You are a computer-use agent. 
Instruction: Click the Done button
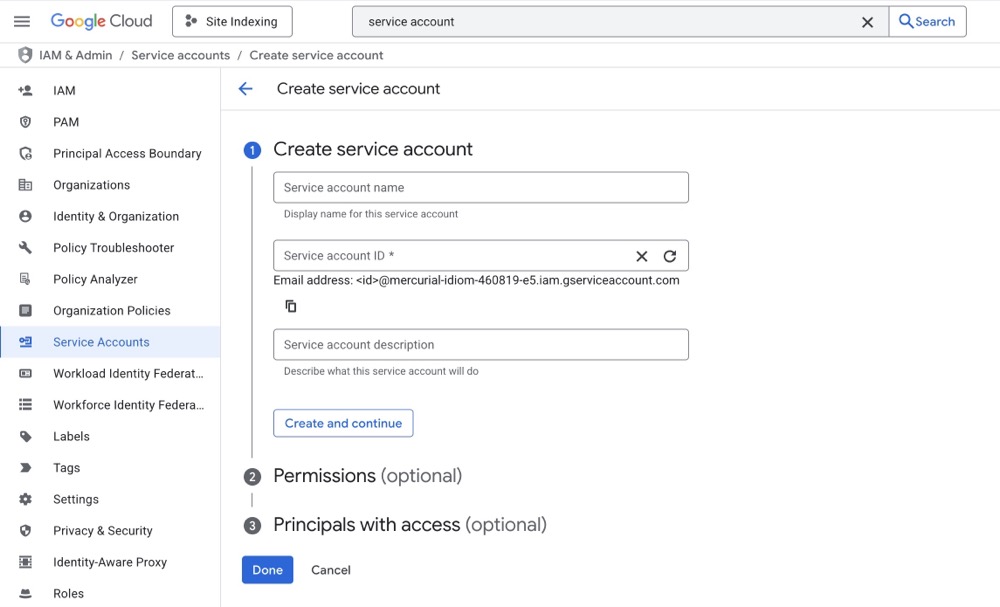(267, 570)
